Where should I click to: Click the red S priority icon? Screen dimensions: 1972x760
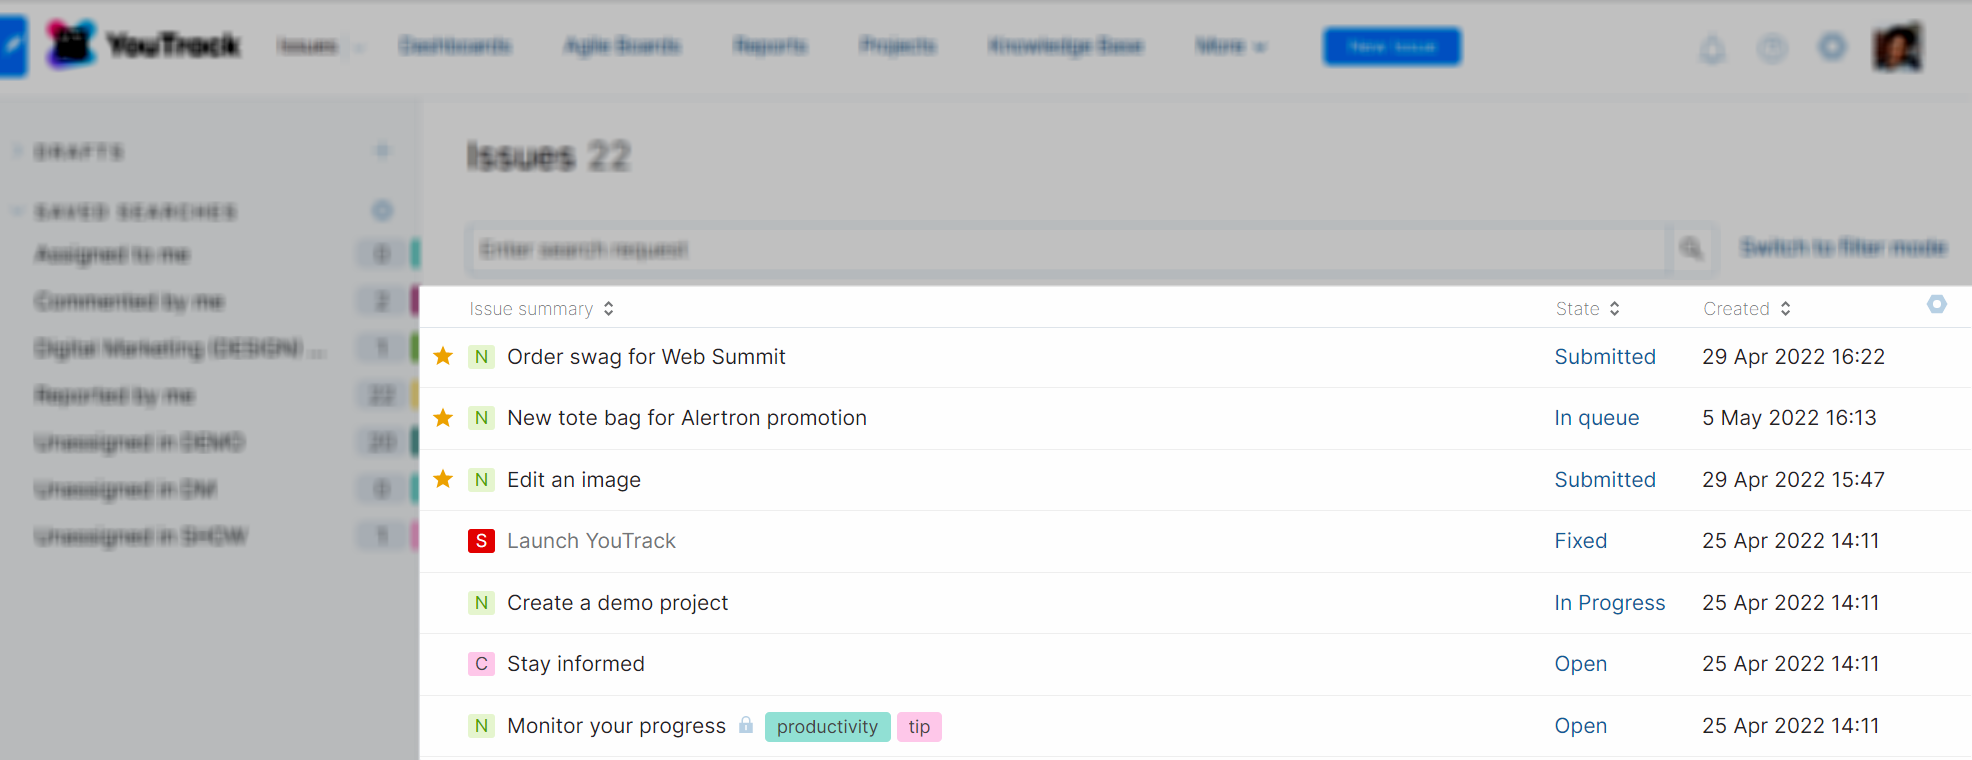pyautogui.click(x=481, y=541)
